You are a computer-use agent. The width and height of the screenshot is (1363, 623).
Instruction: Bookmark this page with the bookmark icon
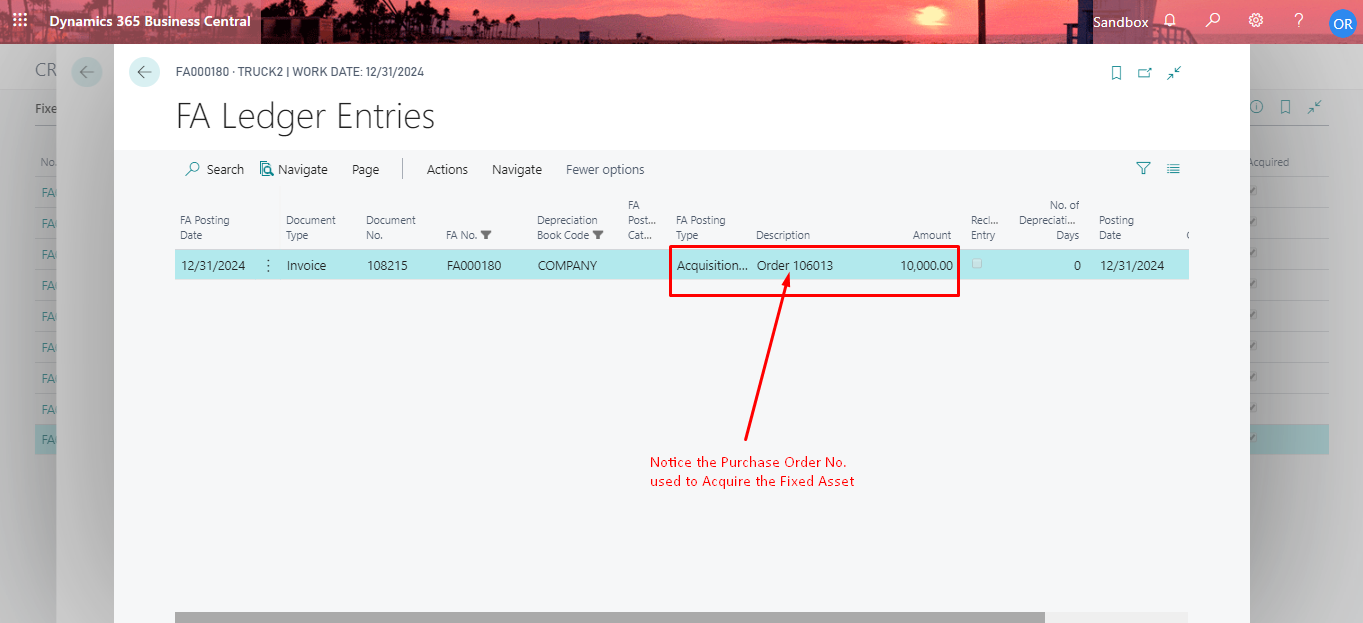tap(1116, 73)
